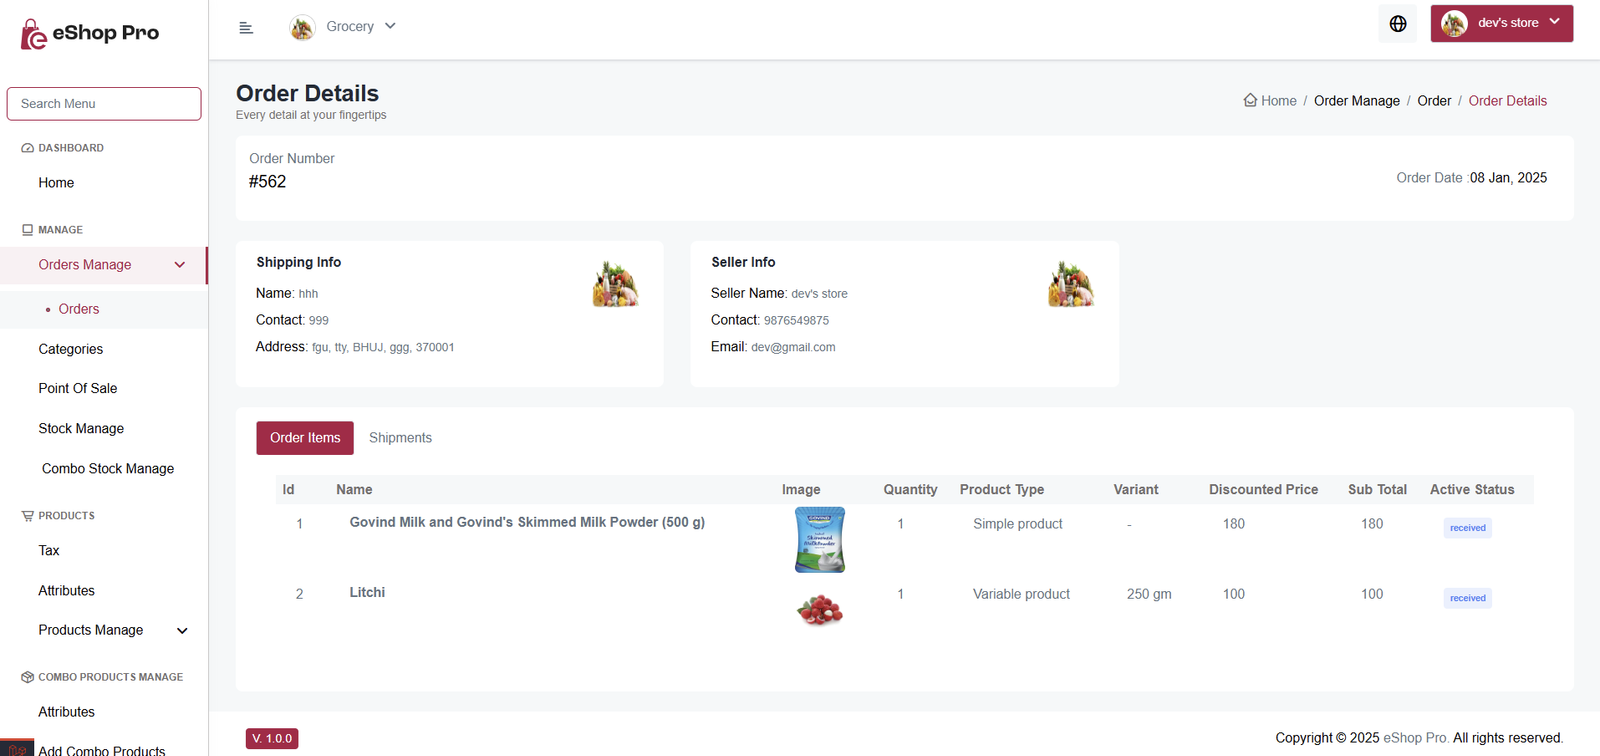
Task: Click the eShop Pro logo
Action: [90, 33]
